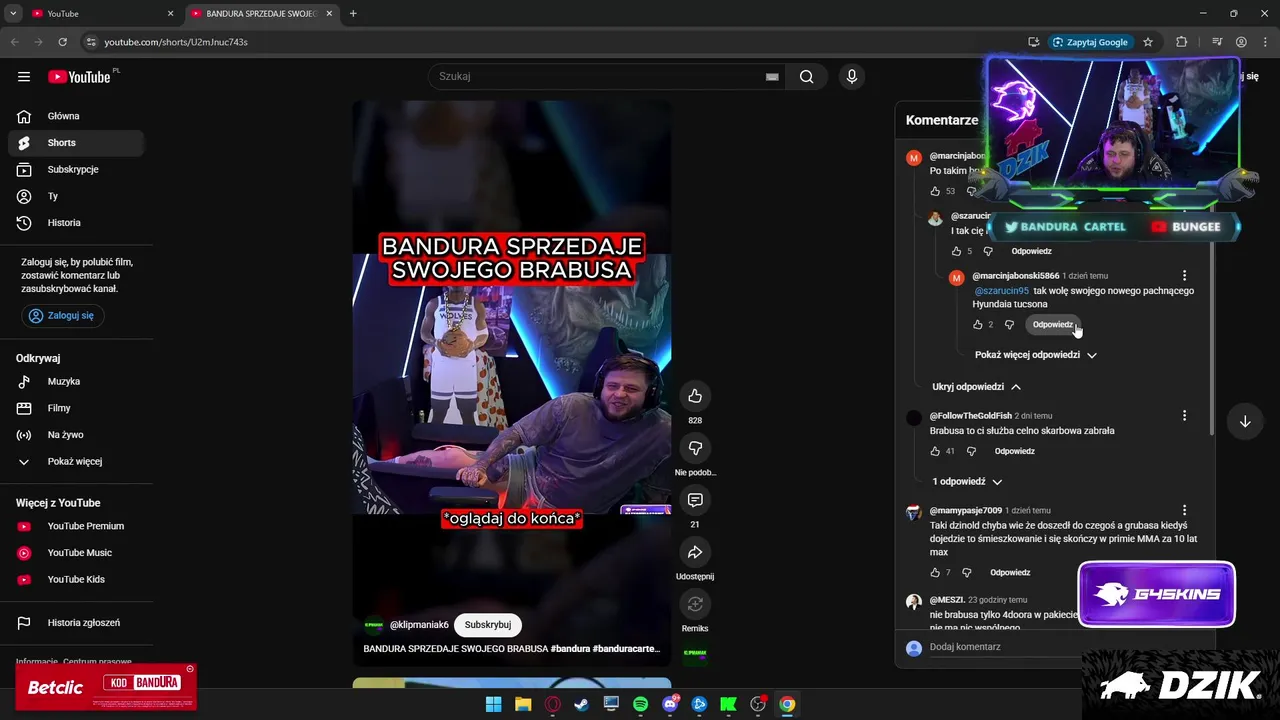Open Discord from the taskbar
1280x720 pixels.
(x=670, y=704)
